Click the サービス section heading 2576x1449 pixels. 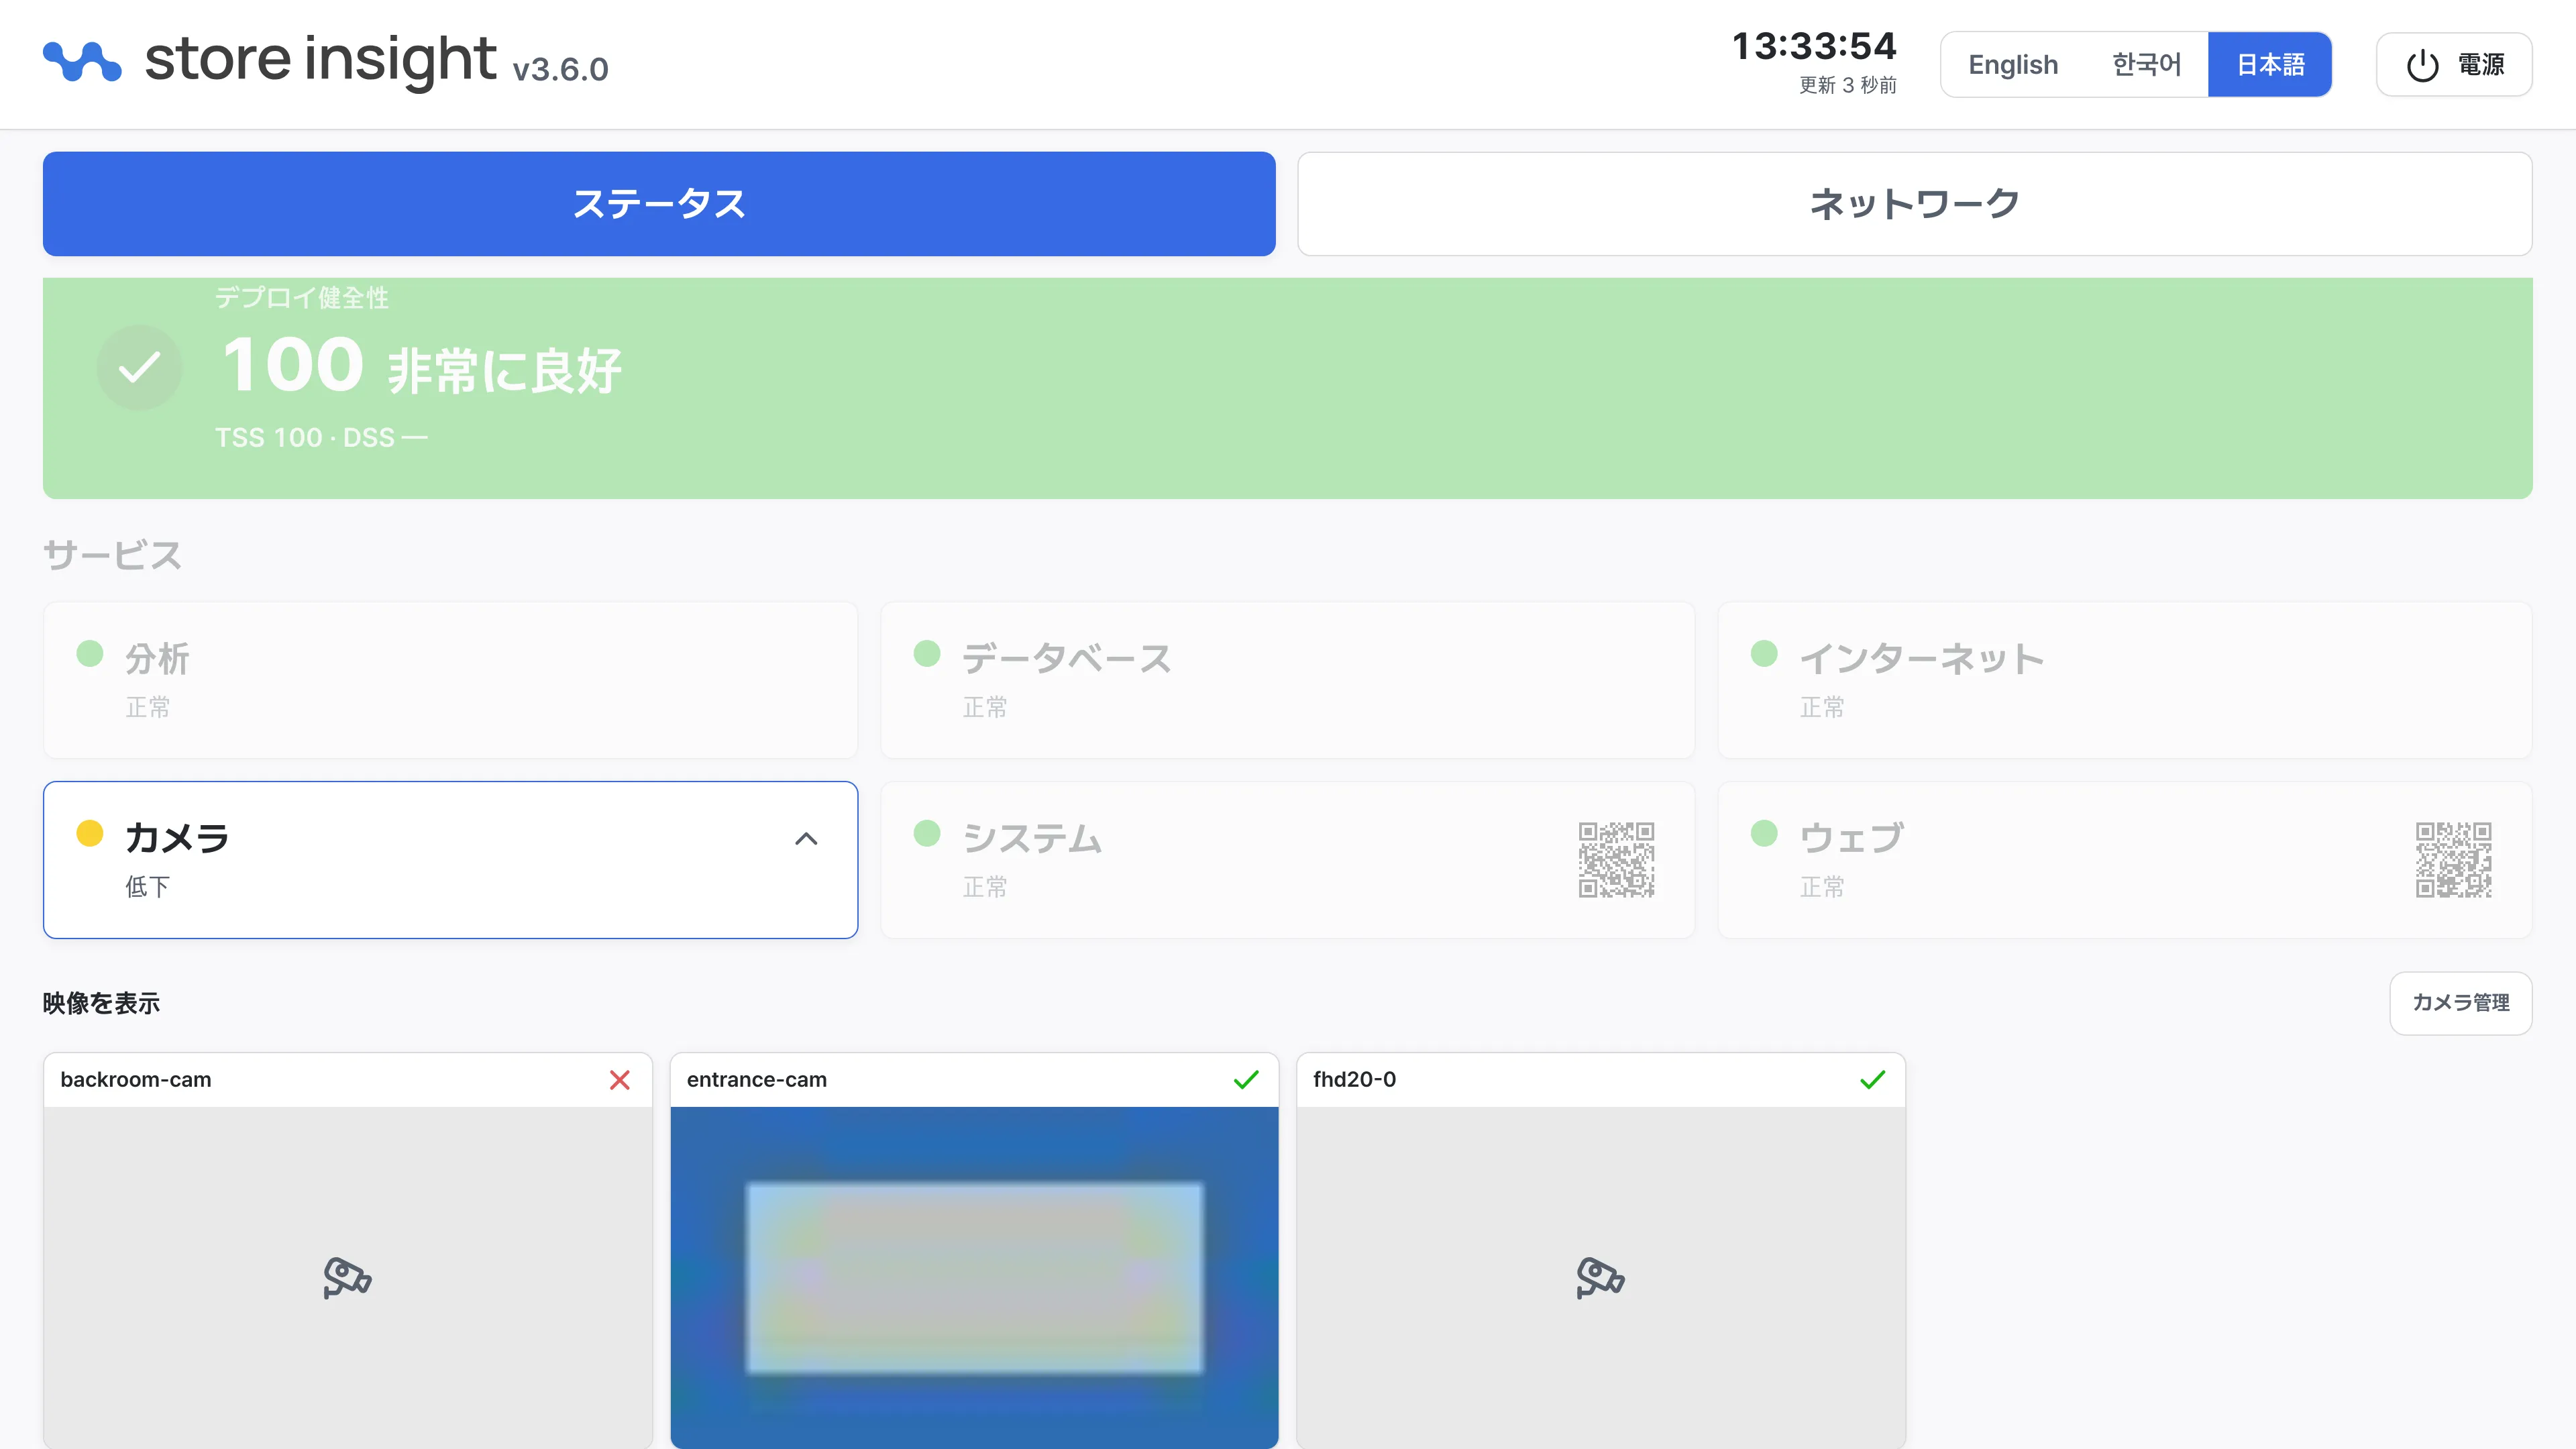click(112, 555)
